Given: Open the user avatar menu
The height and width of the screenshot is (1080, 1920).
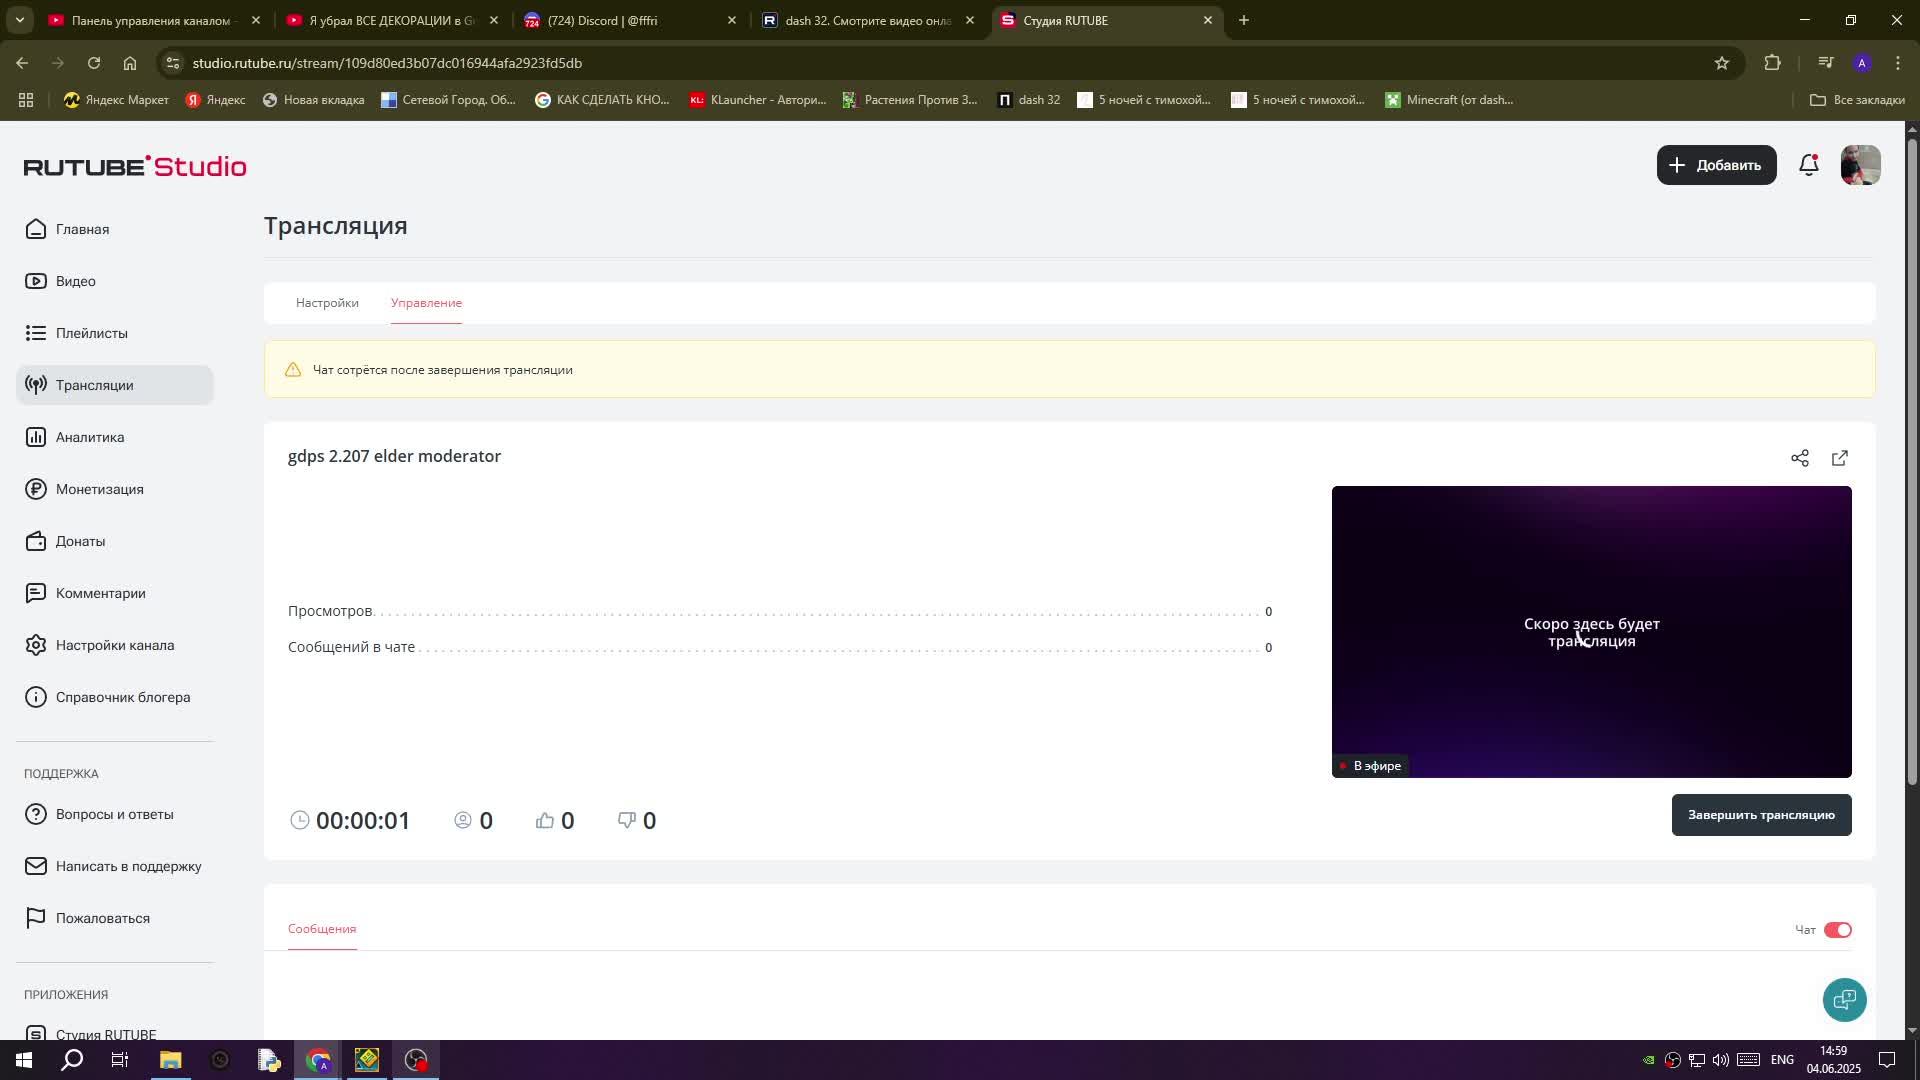Looking at the screenshot, I should pos(1860,165).
